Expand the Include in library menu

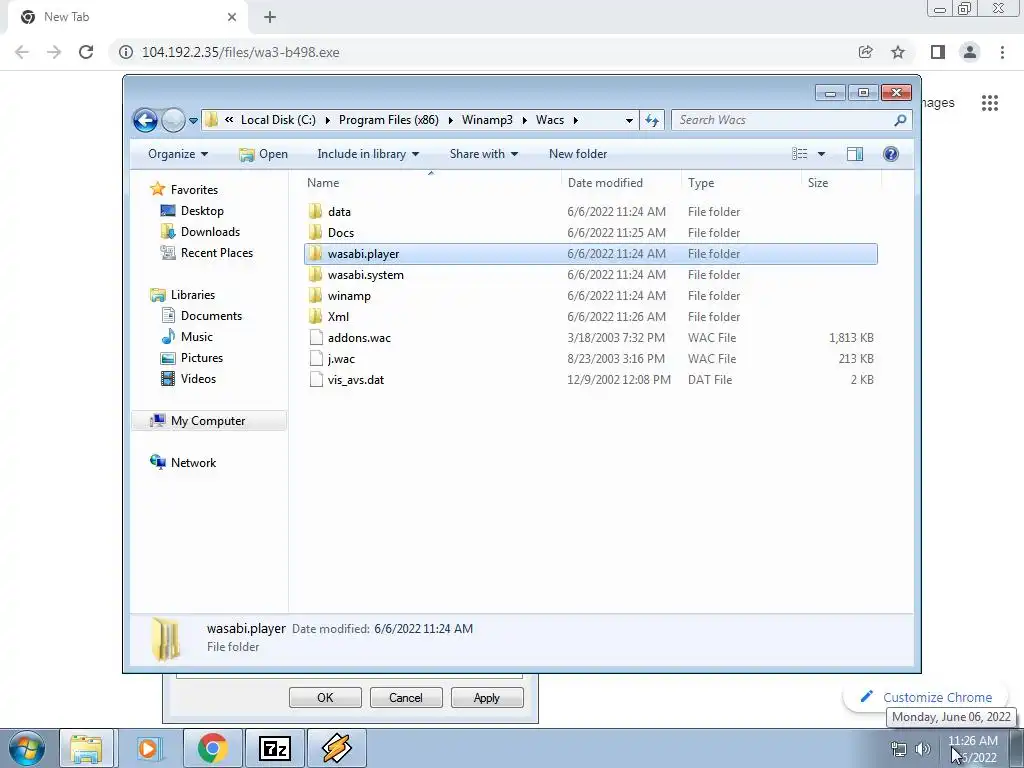coord(368,154)
